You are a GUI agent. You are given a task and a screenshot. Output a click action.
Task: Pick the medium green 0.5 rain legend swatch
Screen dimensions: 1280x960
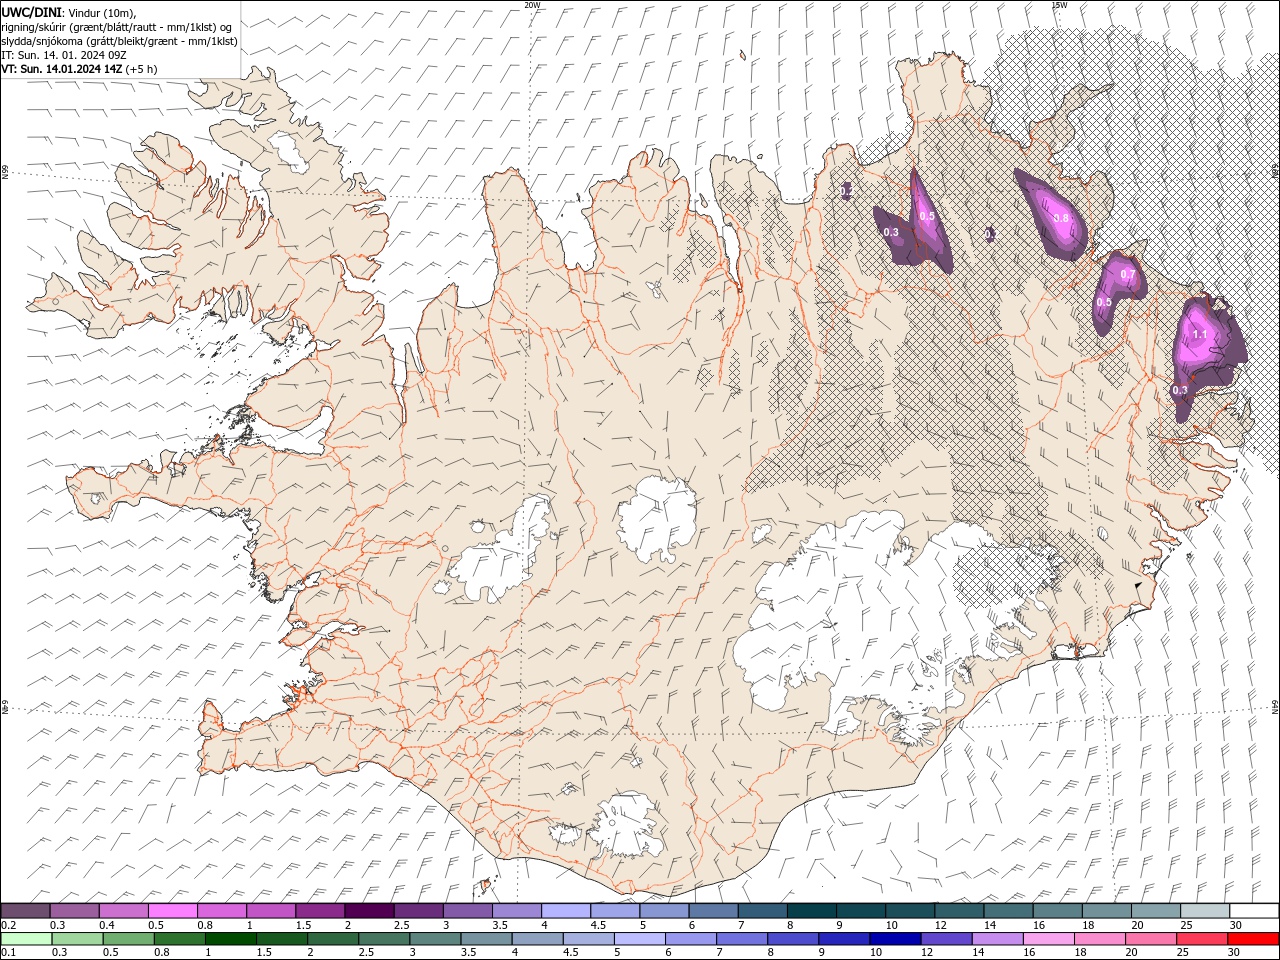(x=128, y=939)
